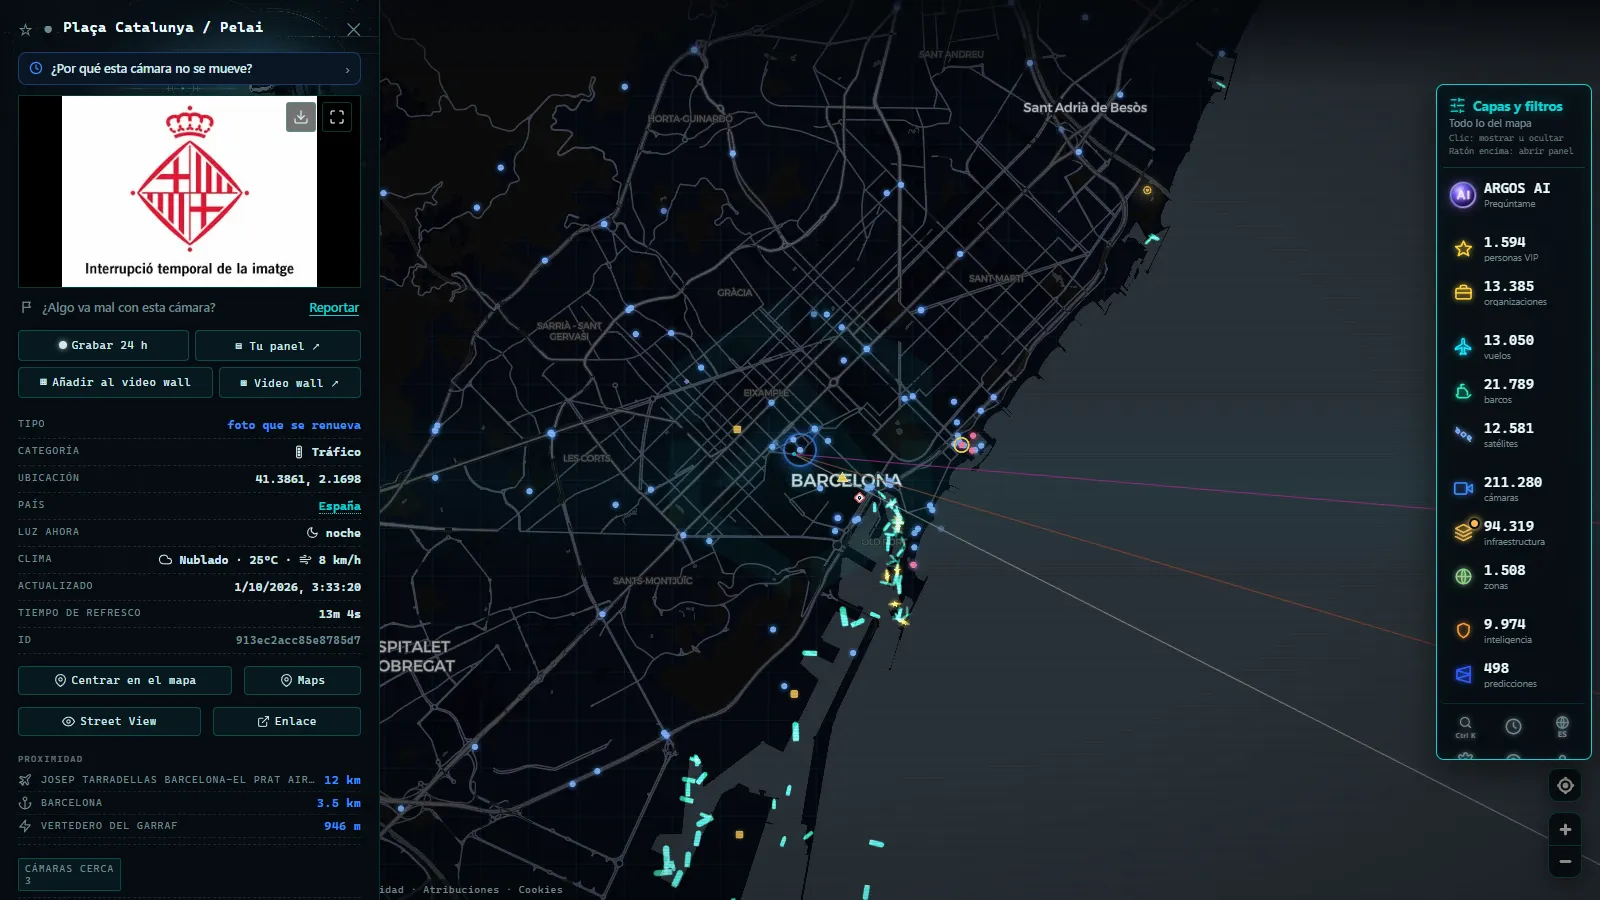Click Centrar en el mapa
1600x900 pixels.
point(125,680)
